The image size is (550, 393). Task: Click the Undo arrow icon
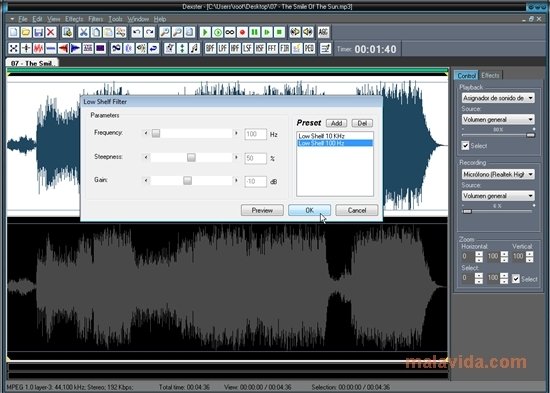click(x=137, y=32)
